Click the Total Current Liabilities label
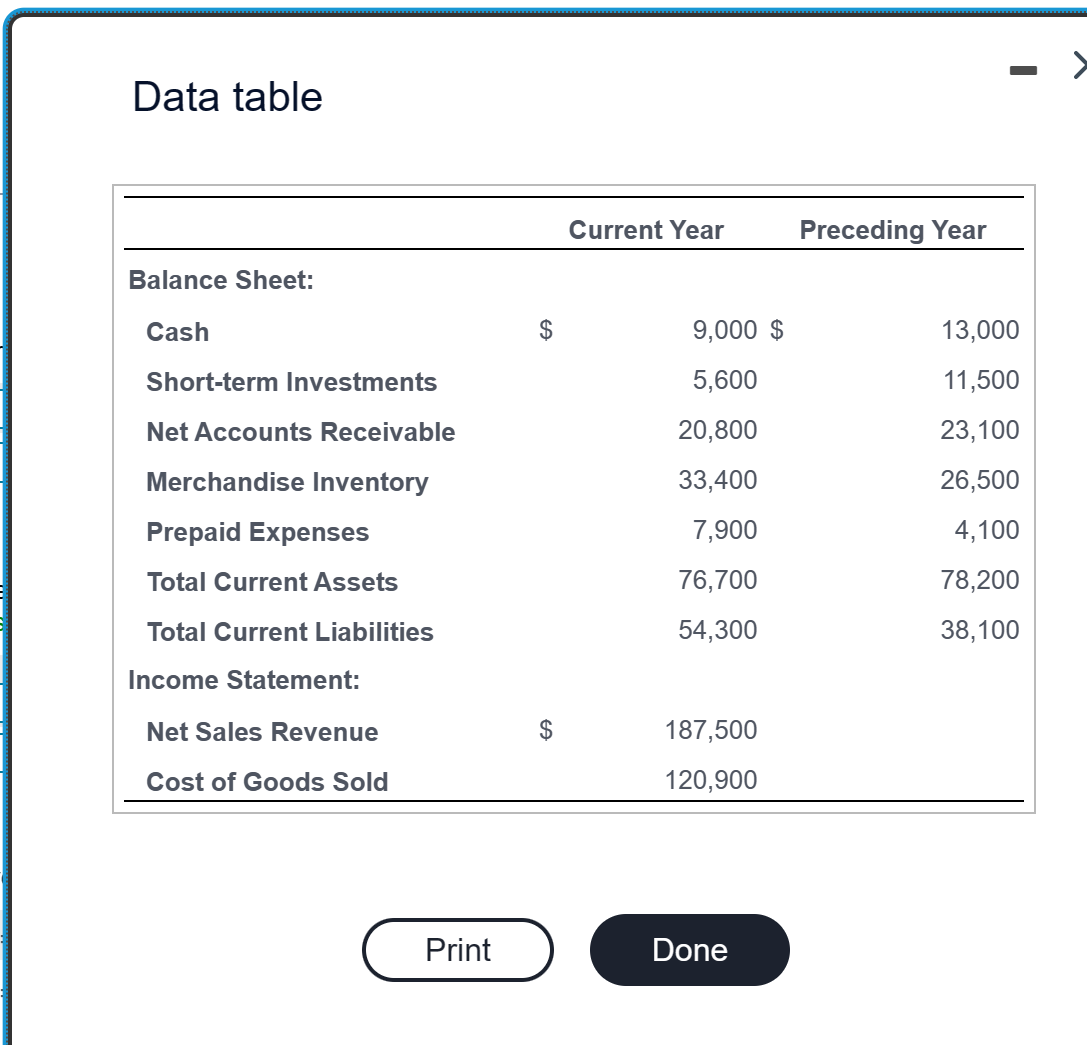 click(x=289, y=632)
